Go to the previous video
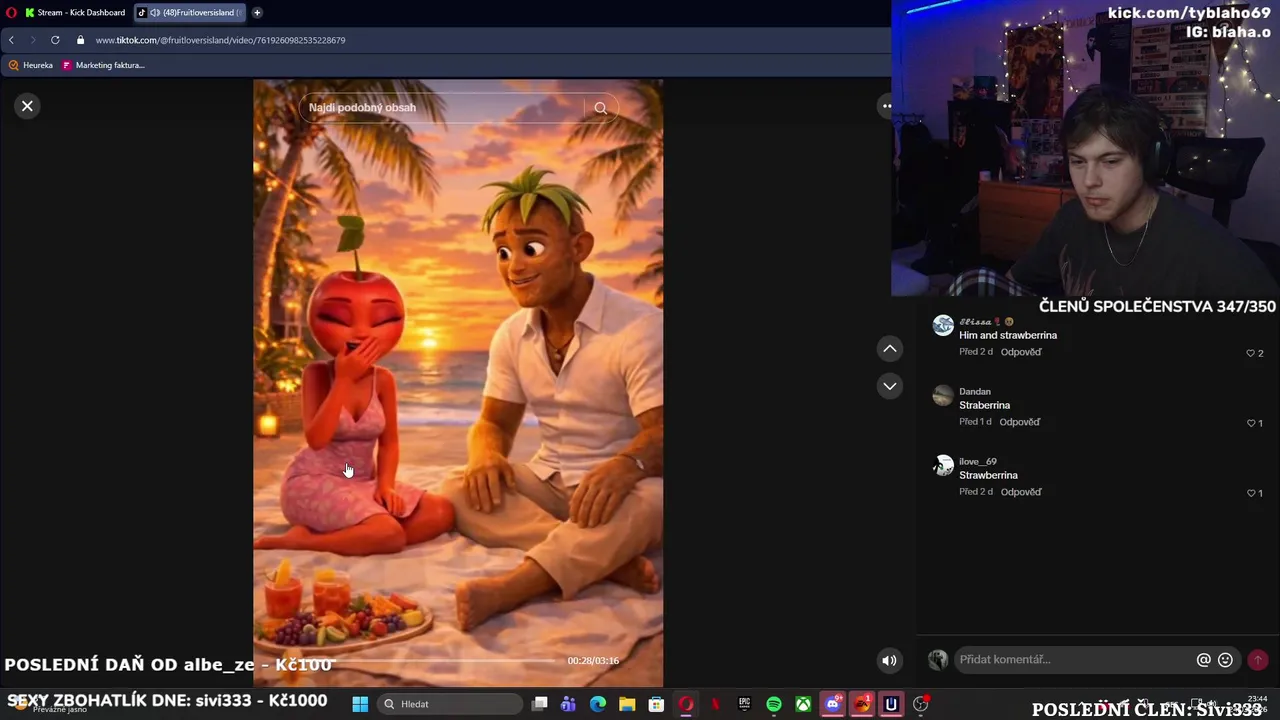The image size is (1280, 720). coord(889,348)
